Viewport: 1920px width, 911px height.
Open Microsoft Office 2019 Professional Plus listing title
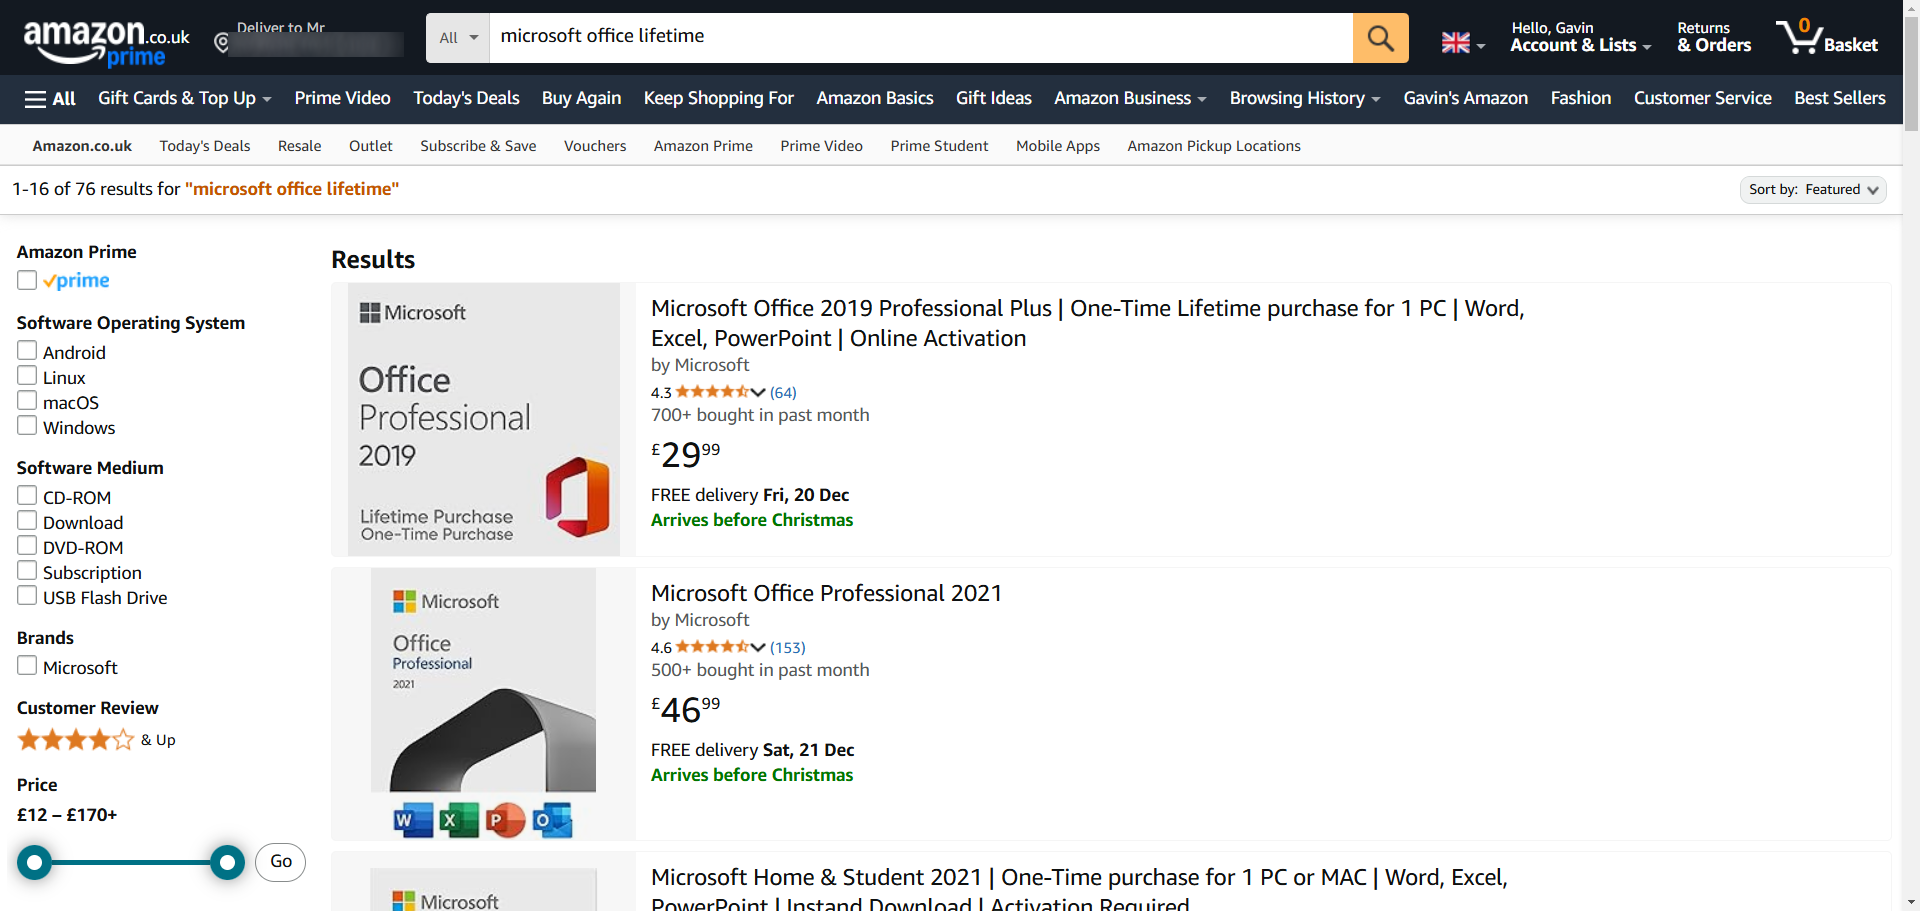point(1087,323)
